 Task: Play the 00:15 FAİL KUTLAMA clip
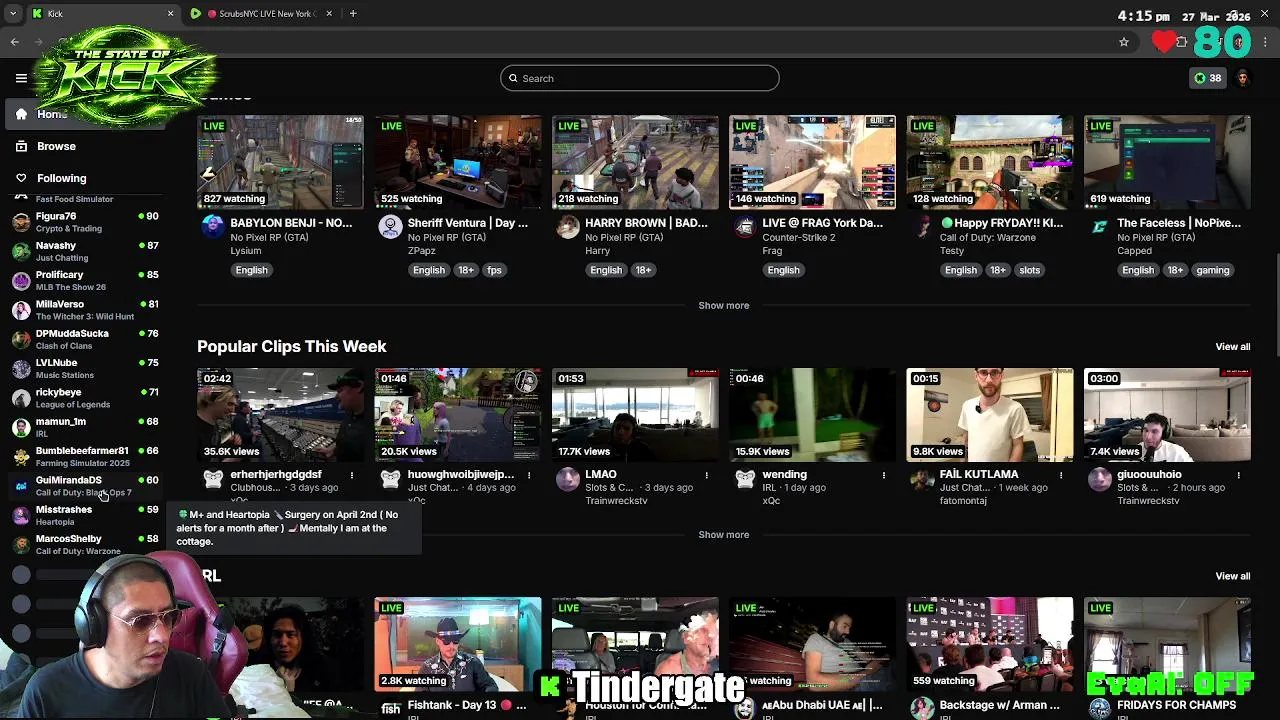click(989, 415)
